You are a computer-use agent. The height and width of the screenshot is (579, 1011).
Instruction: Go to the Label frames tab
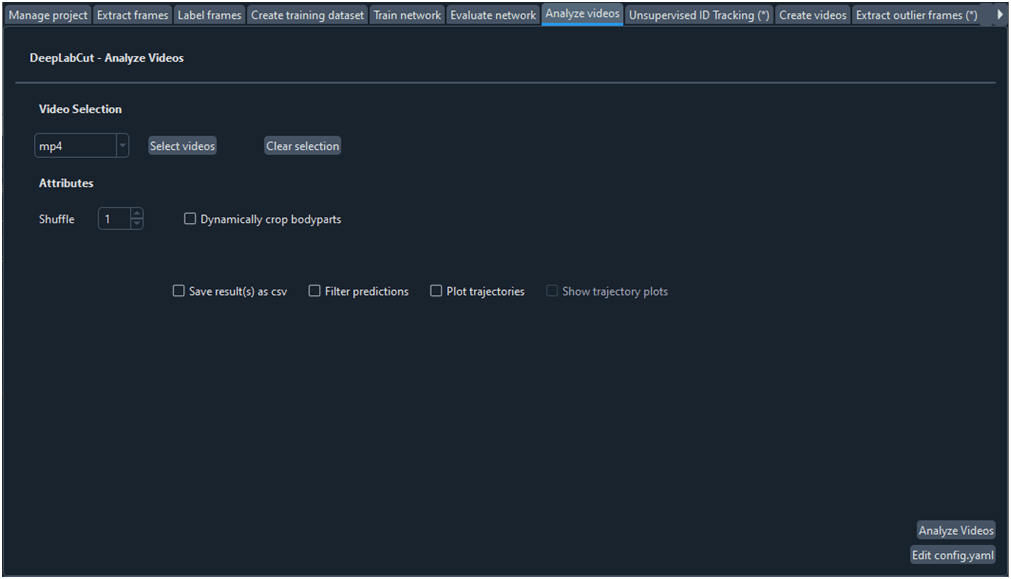[209, 15]
